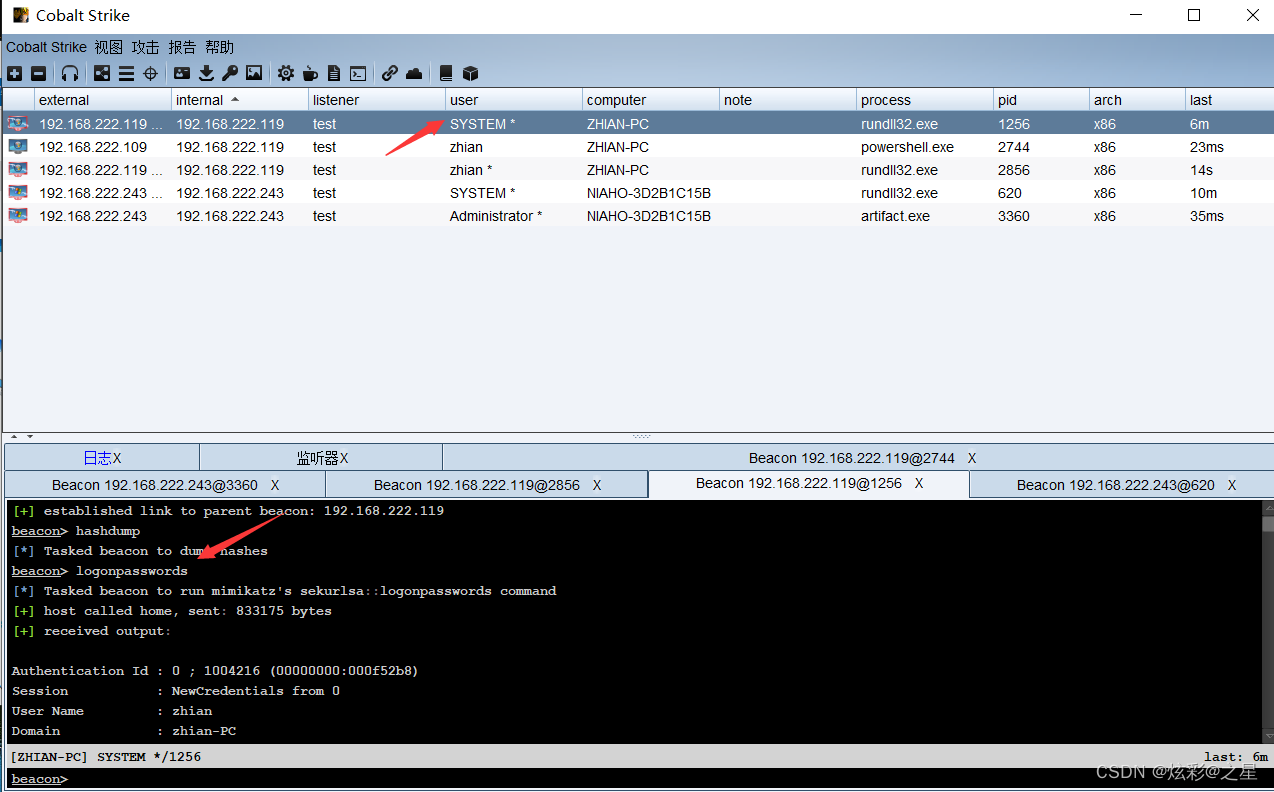This screenshot has width=1274, height=792.
Task: Open the 攻击 menu
Action: (146, 47)
